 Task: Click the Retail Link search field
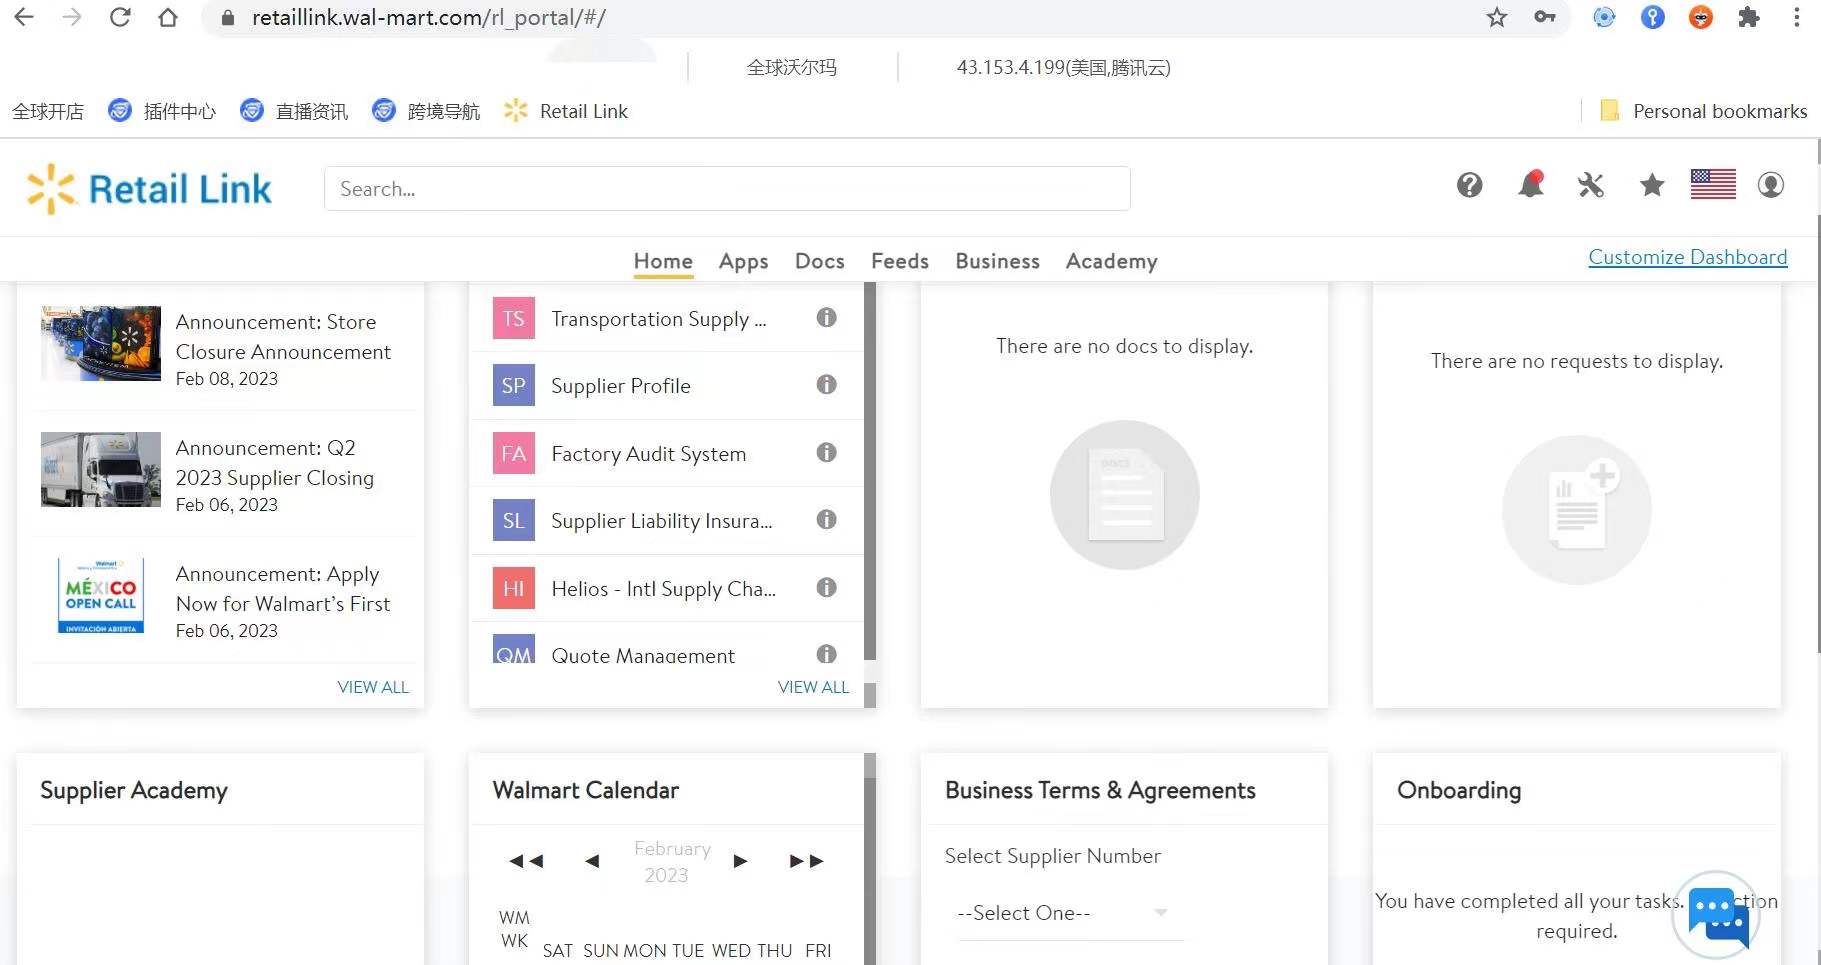pos(727,189)
